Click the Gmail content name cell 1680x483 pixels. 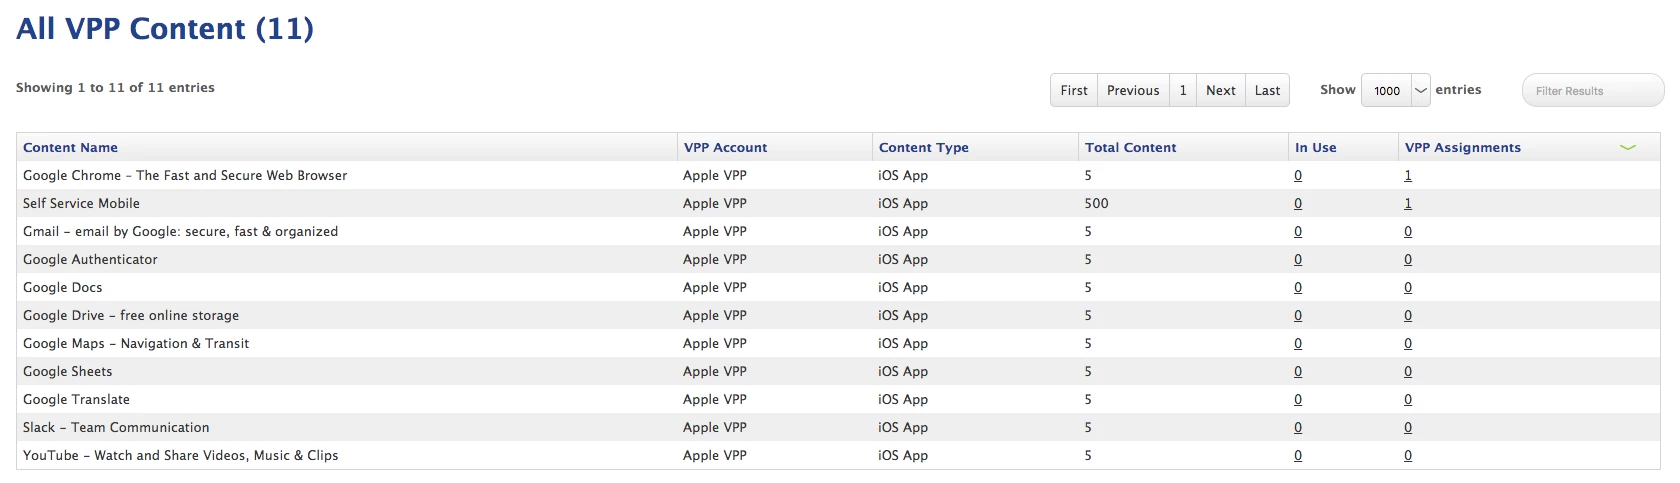click(x=180, y=231)
